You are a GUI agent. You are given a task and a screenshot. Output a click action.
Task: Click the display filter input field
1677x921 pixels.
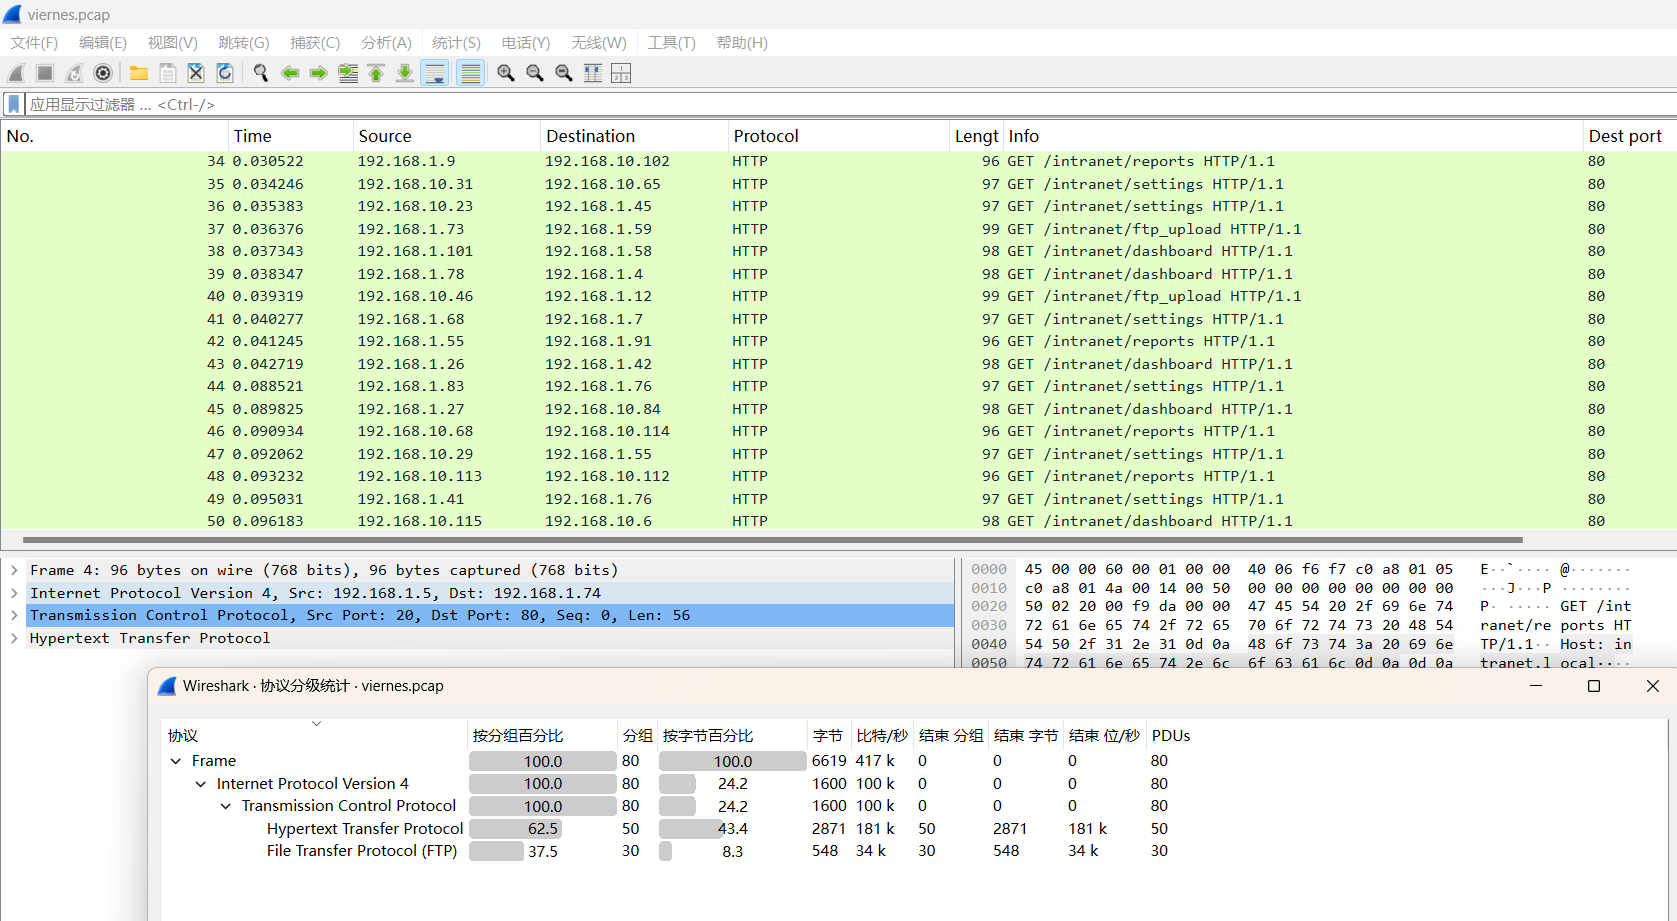(850, 104)
